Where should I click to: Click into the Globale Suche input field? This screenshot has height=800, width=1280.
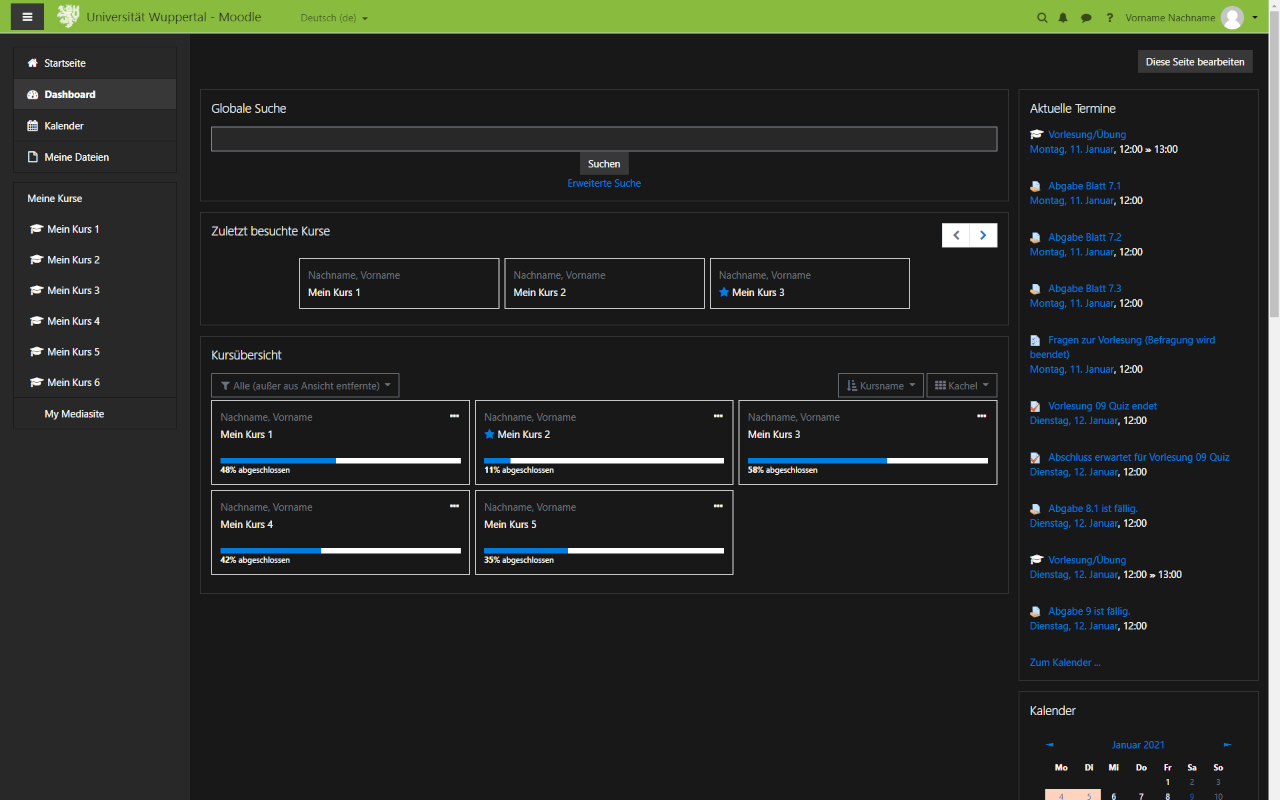point(604,139)
